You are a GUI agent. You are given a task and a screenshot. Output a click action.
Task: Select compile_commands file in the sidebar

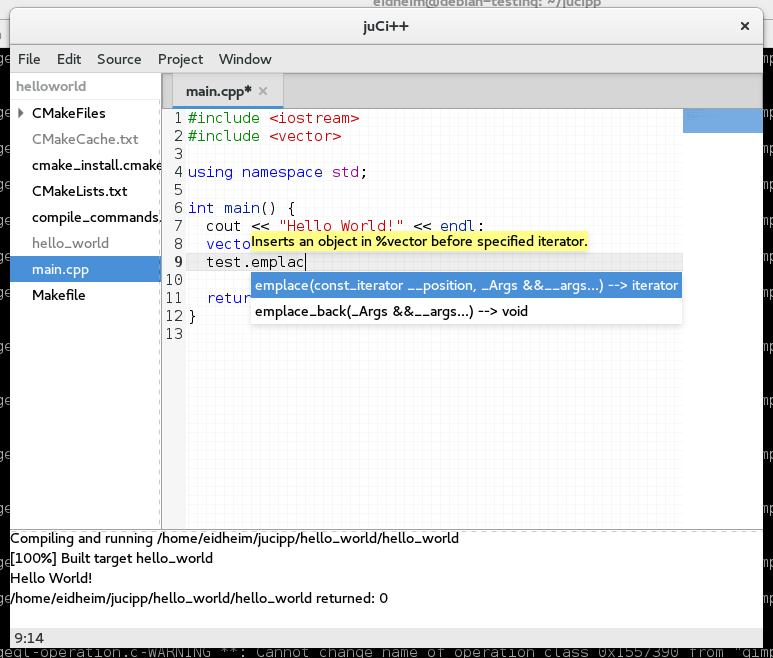pyautogui.click(x=96, y=217)
